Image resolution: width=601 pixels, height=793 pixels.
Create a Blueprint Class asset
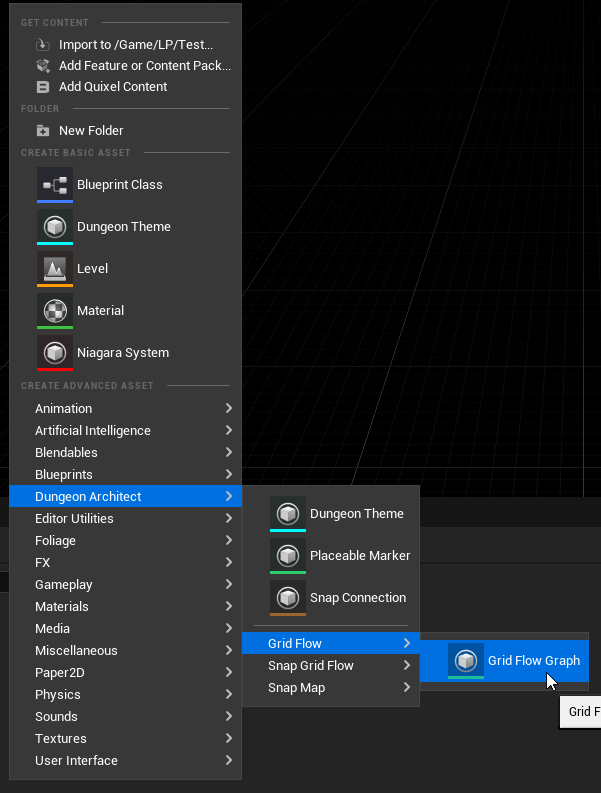point(125,185)
